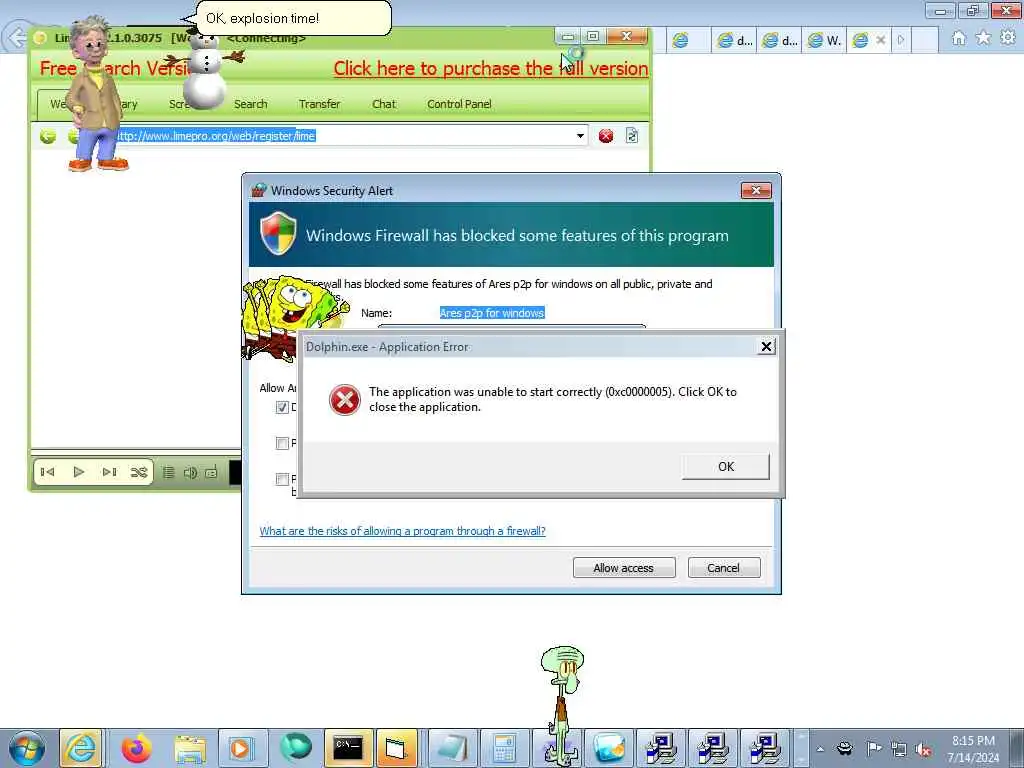
Task: Click the third network computers taskbar icon
Action: (765, 748)
